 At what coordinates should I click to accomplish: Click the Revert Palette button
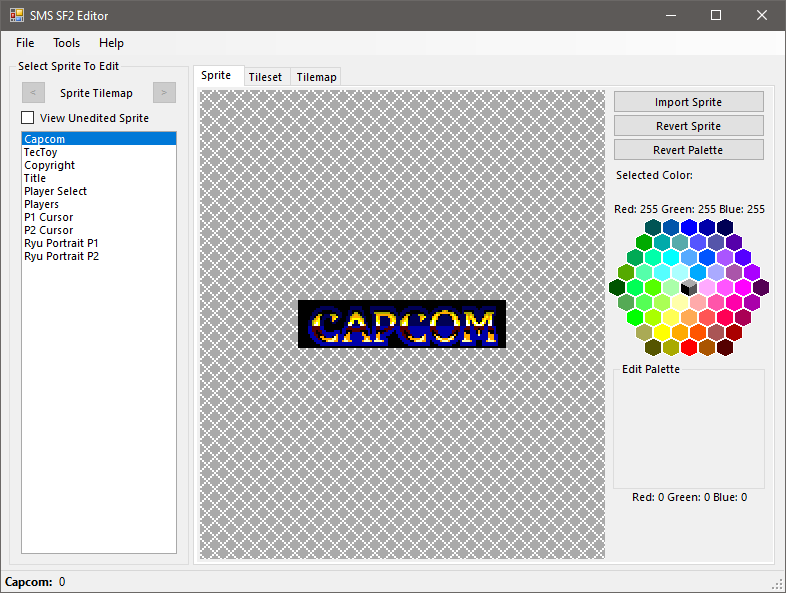(688, 150)
